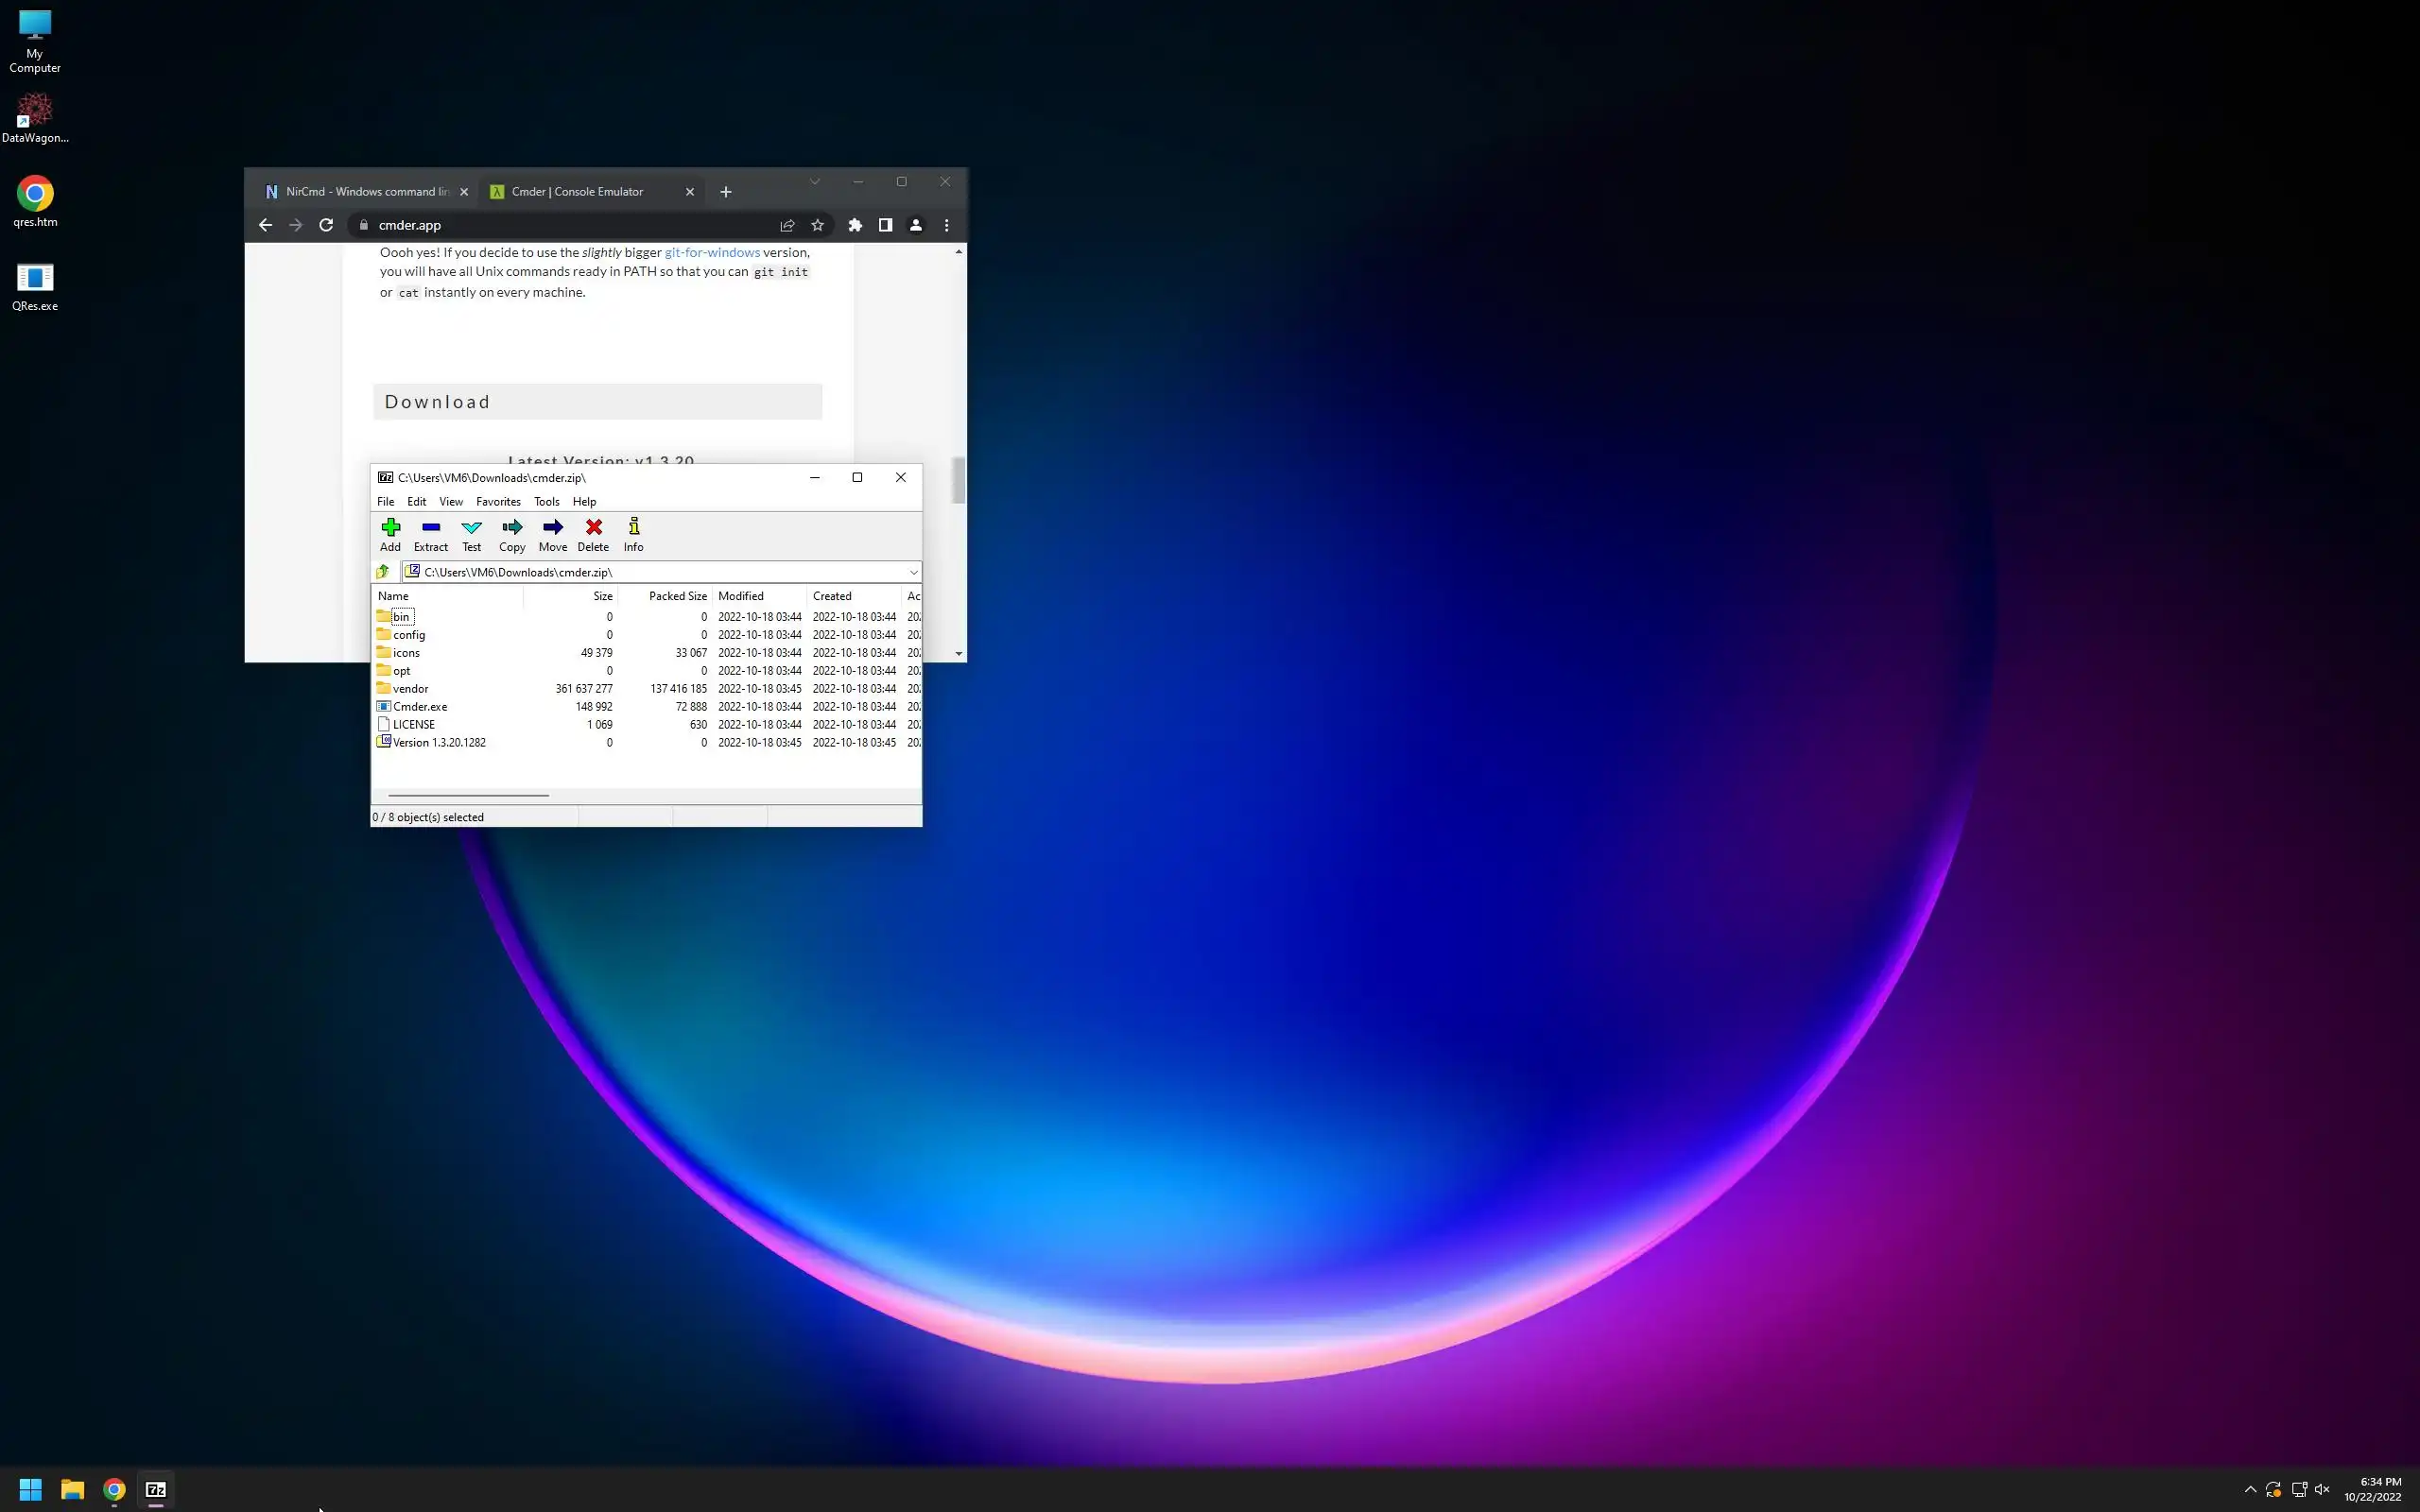Click the Move icon in 7-Zip toolbar
Viewport: 2420px width, 1512px height.
(x=552, y=534)
